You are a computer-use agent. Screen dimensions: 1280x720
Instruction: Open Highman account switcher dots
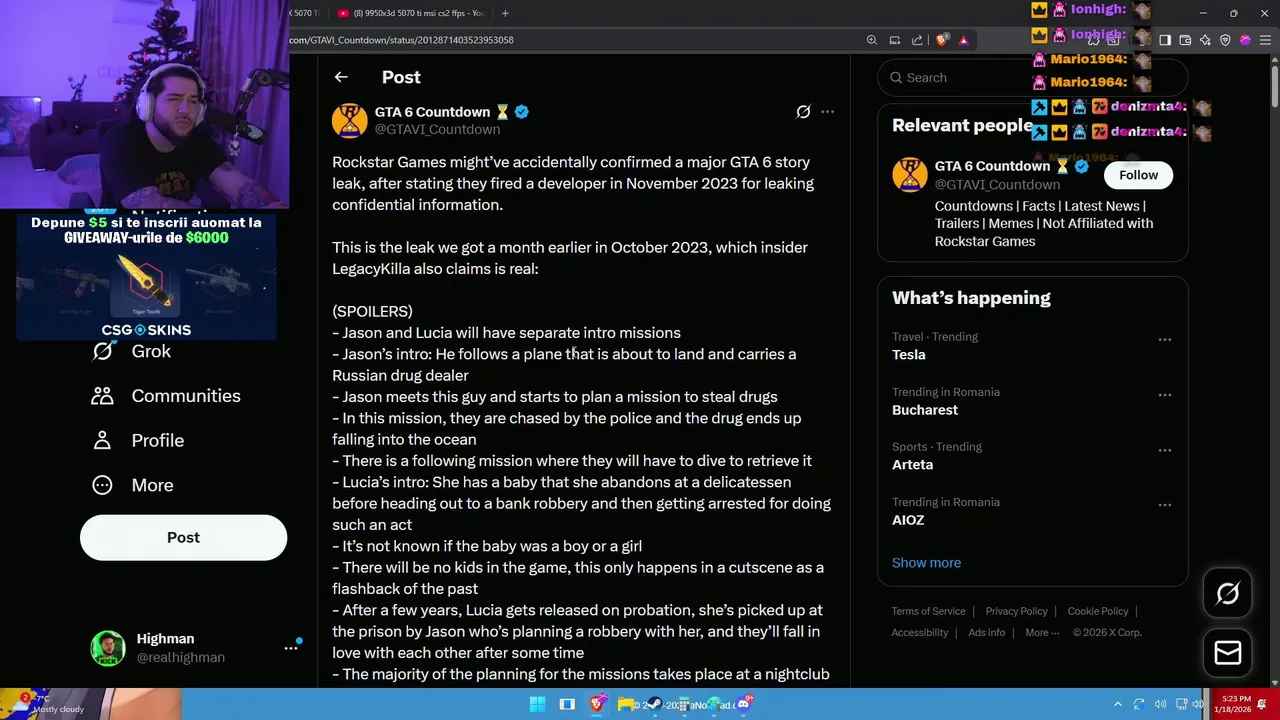click(x=291, y=648)
